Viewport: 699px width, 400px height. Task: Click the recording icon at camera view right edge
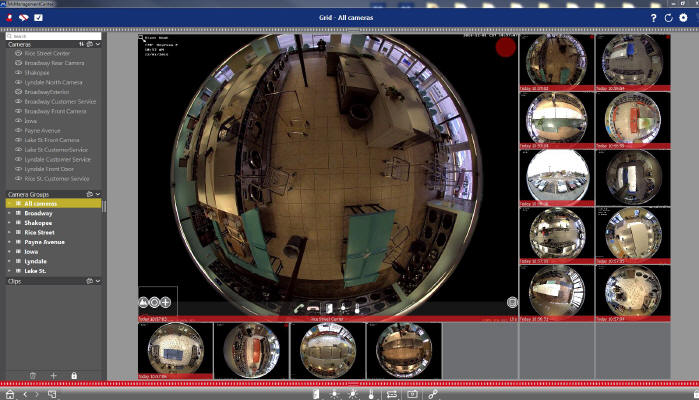click(512, 303)
